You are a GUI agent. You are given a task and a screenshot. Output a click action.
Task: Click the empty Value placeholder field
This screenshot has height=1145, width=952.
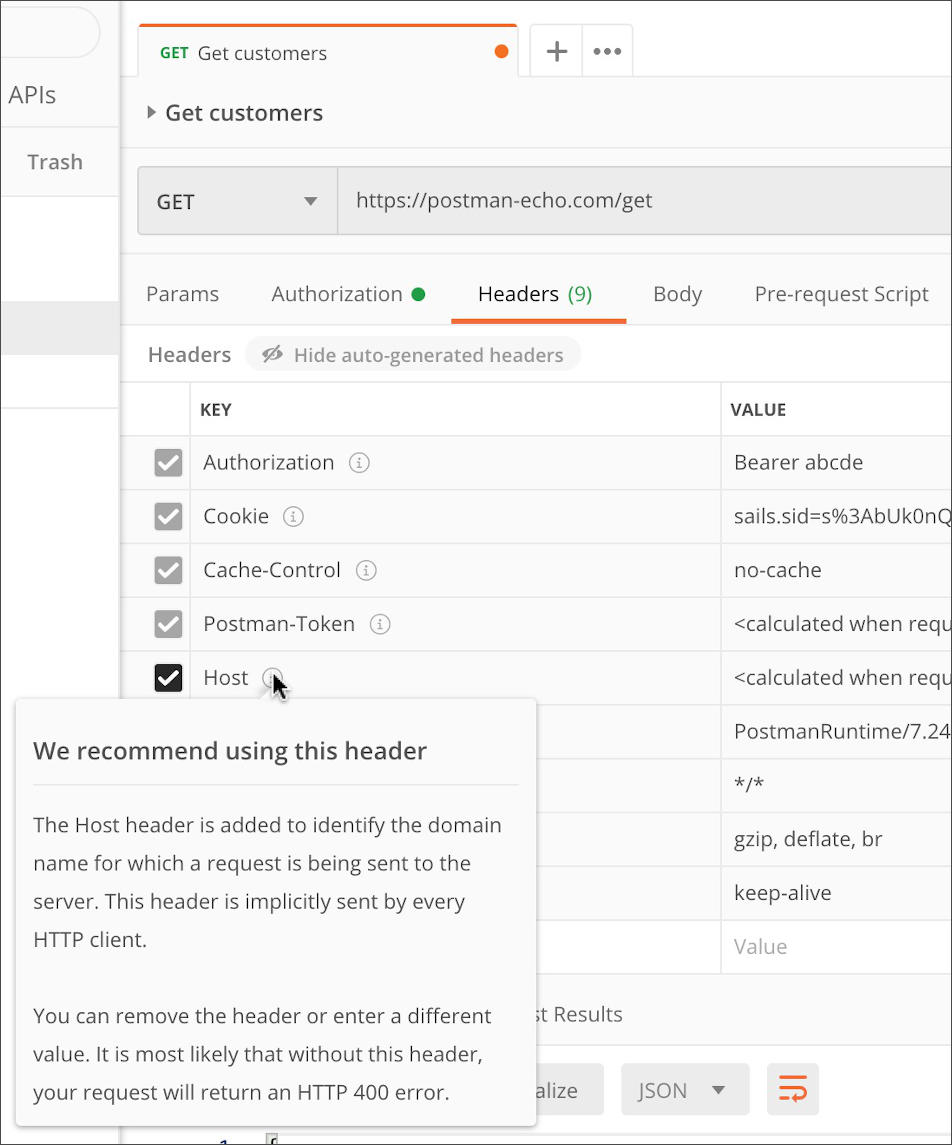pyautogui.click(x=837, y=947)
